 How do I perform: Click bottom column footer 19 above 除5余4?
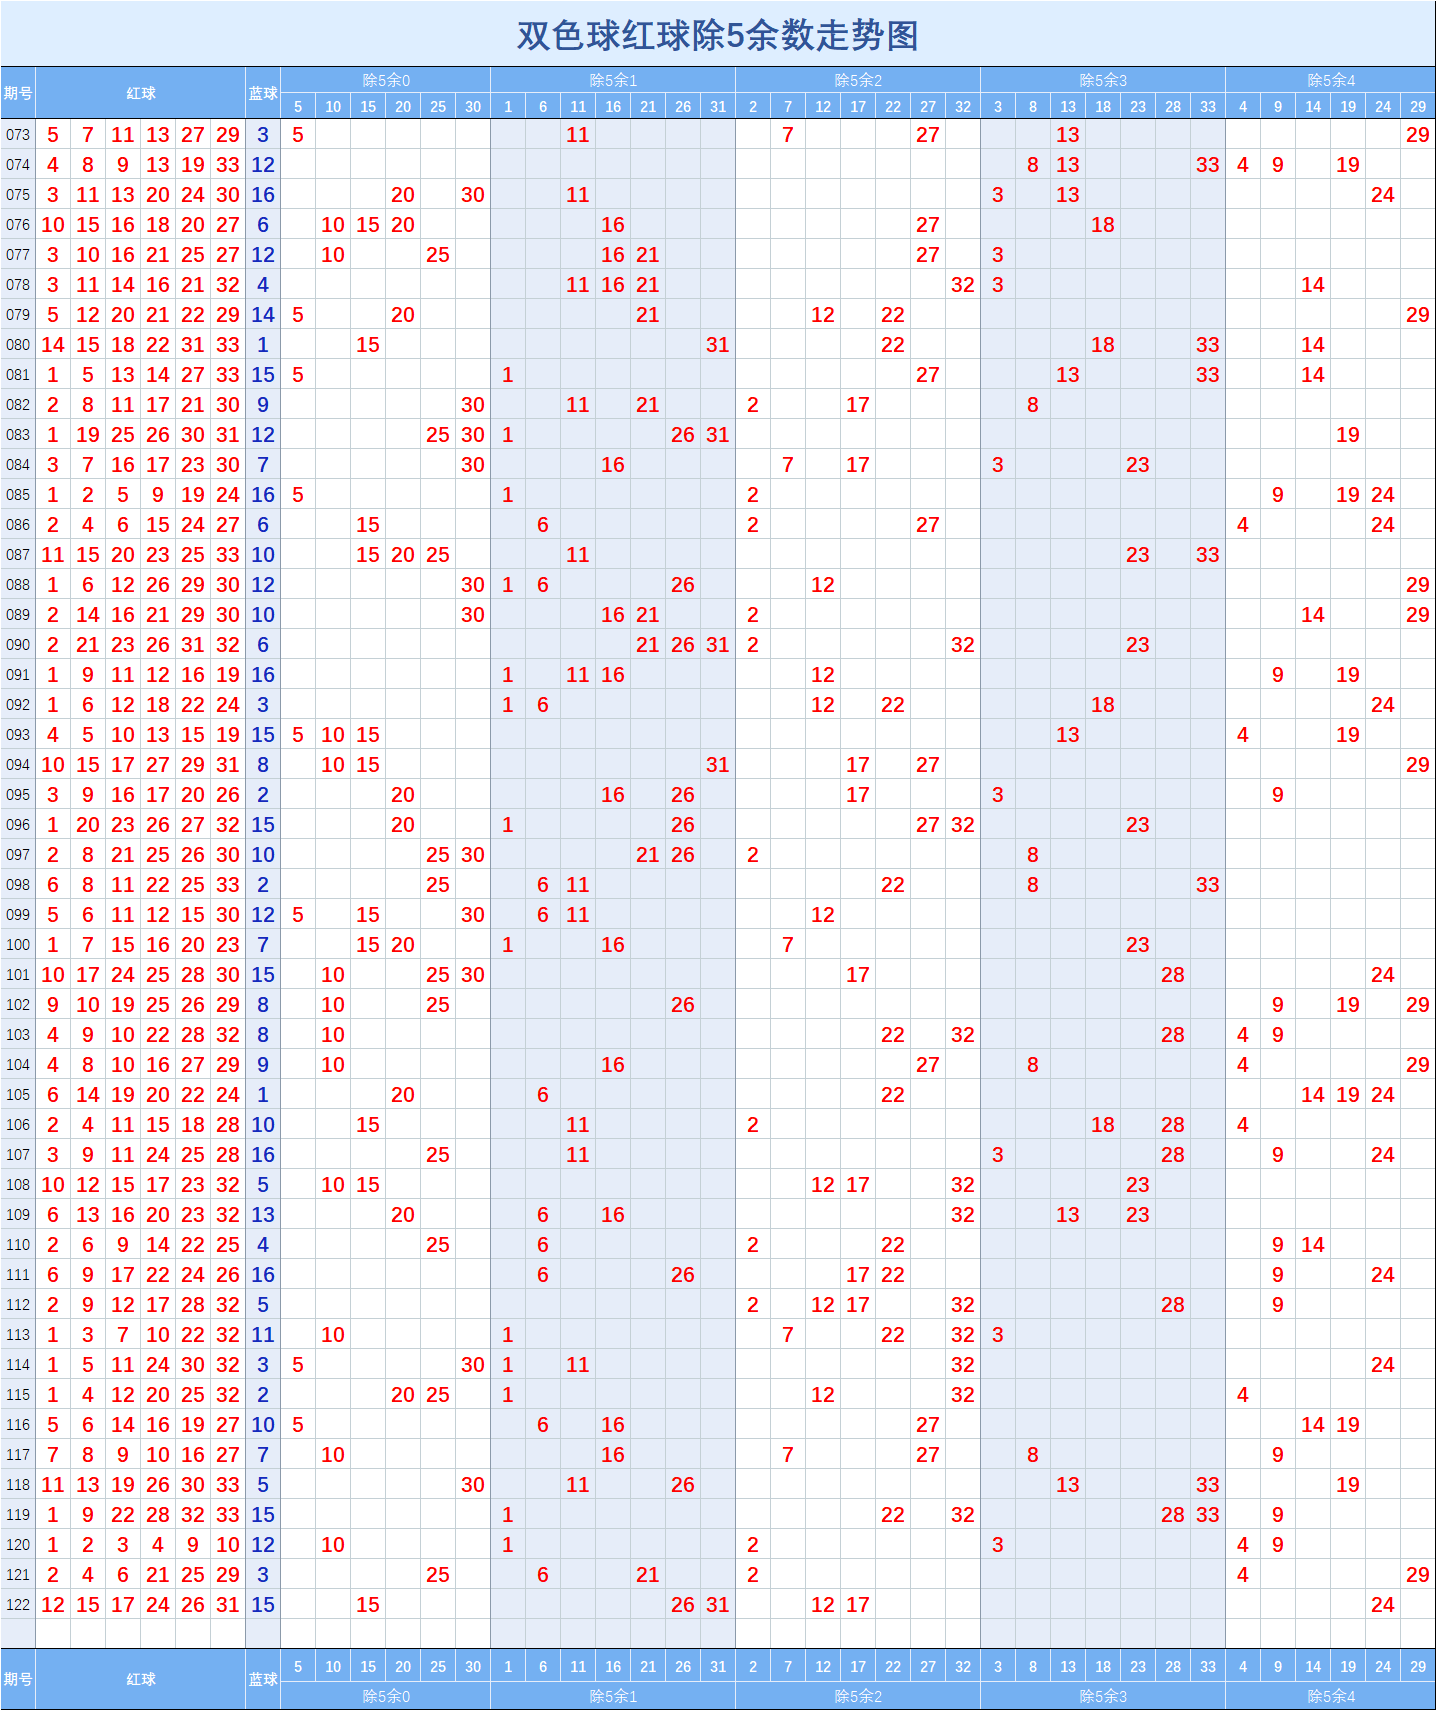[1348, 1666]
